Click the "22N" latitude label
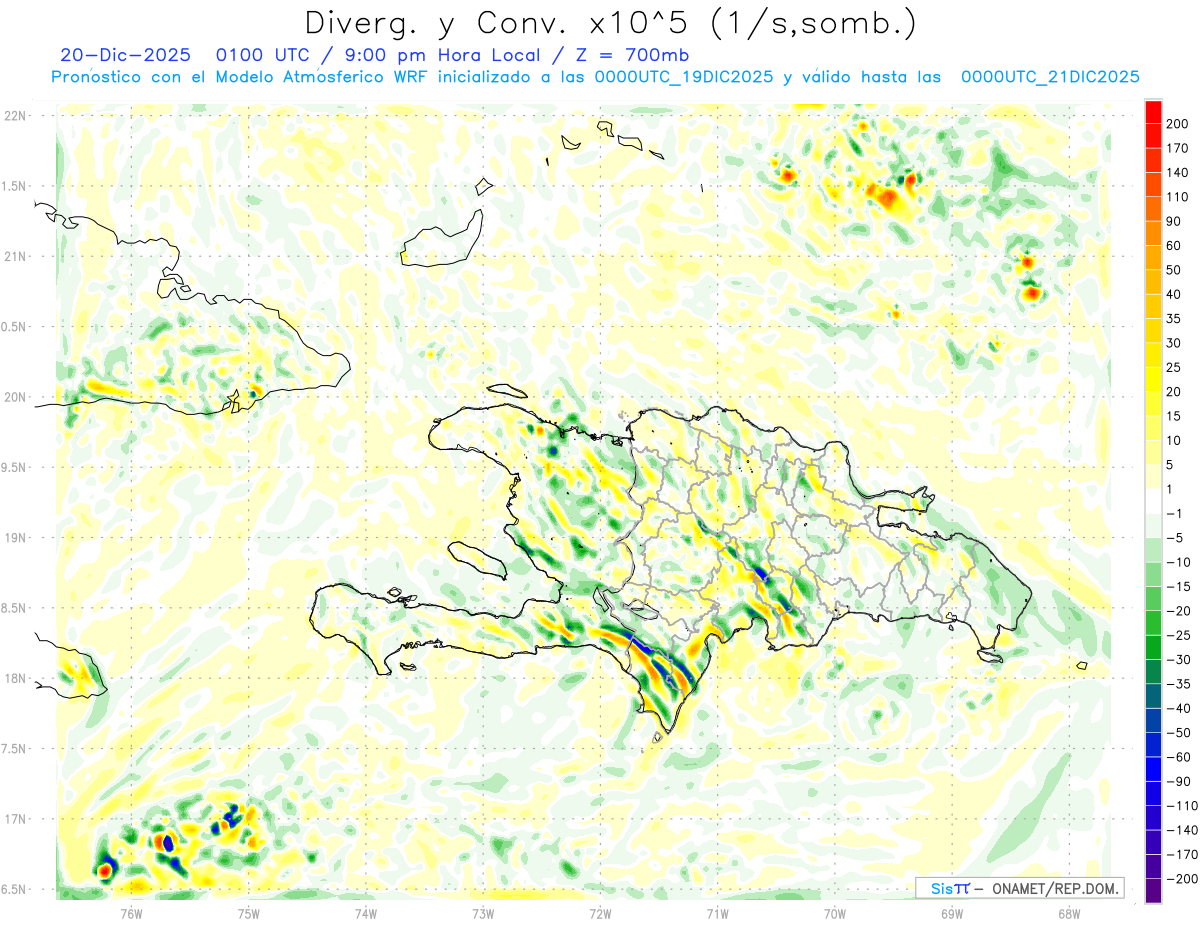1200x927 pixels. 15,116
